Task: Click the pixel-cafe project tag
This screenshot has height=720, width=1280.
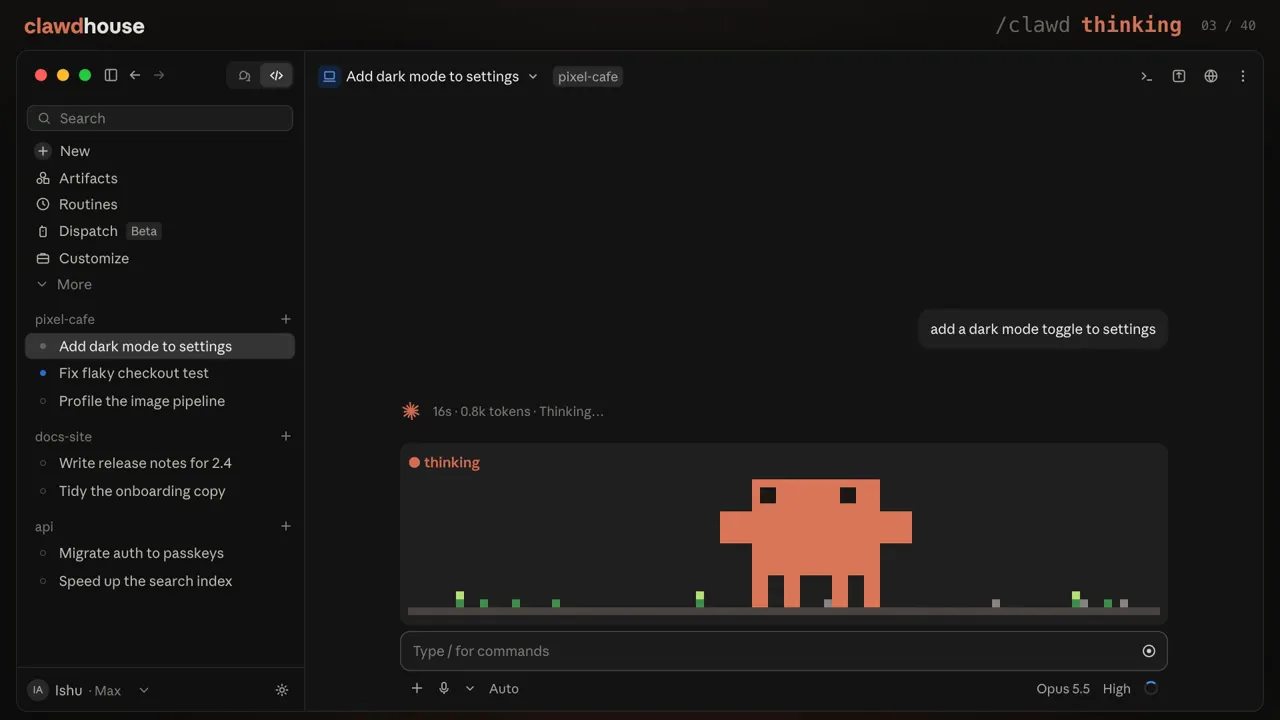Action: pyautogui.click(x=588, y=76)
